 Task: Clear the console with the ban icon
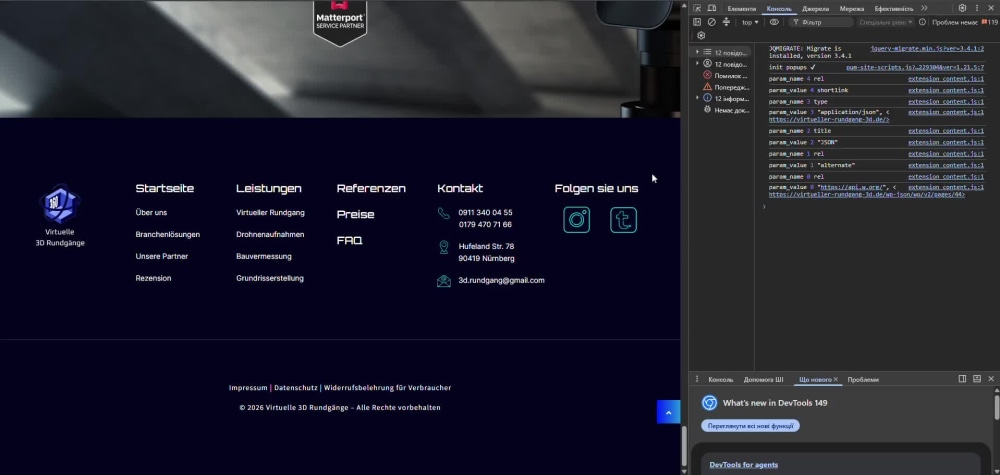[712, 22]
